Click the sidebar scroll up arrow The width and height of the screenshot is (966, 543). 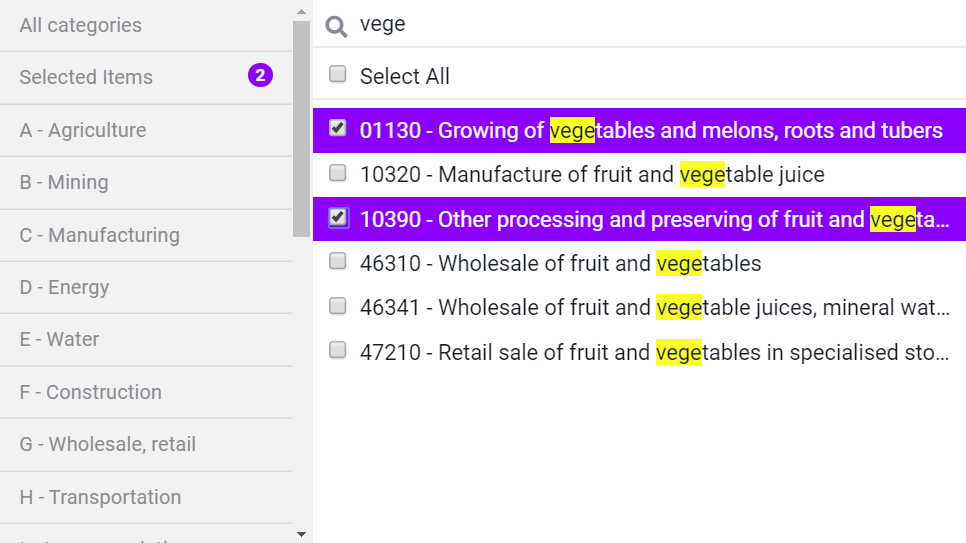(x=301, y=11)
